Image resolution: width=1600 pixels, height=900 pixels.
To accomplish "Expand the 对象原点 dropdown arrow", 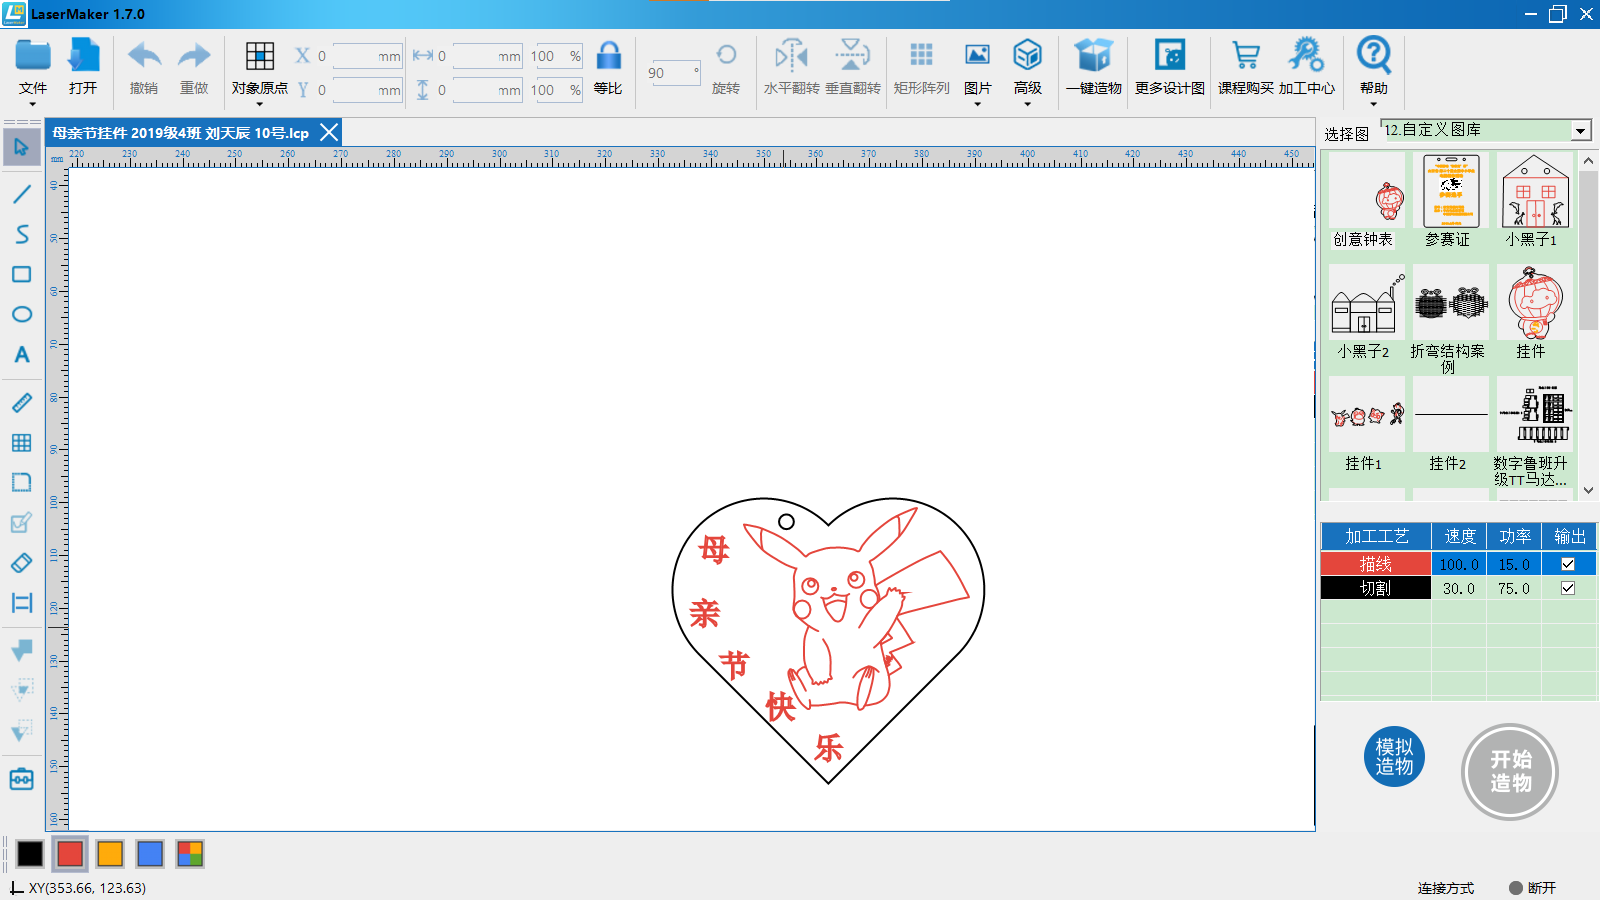I will [260, 104].
